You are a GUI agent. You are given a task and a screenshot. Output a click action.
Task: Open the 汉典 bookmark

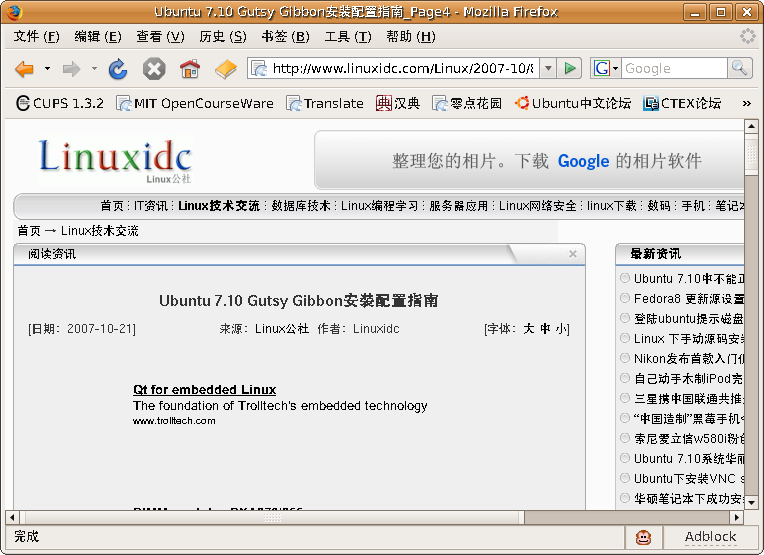398,103
